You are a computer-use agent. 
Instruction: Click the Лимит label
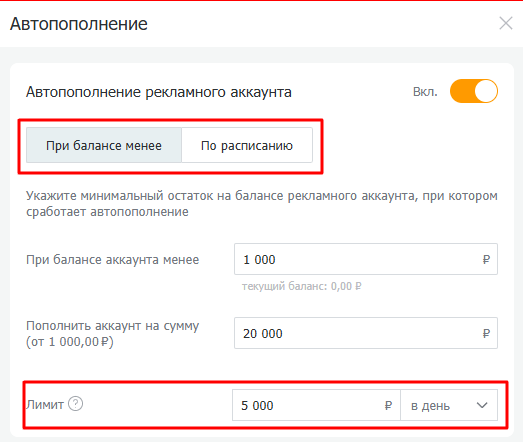click(45, 405)
